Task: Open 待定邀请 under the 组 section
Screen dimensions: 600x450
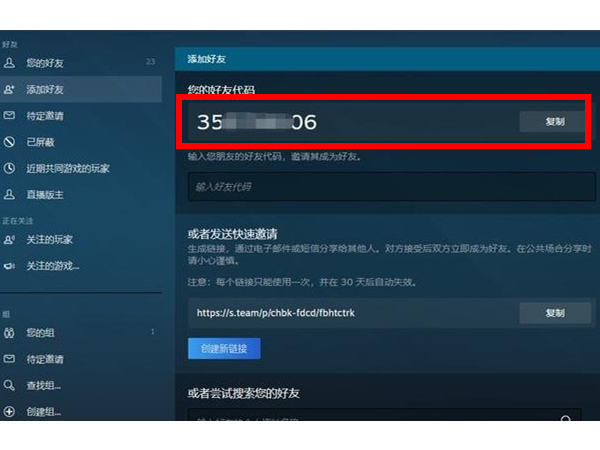Action: coord(45,359)
